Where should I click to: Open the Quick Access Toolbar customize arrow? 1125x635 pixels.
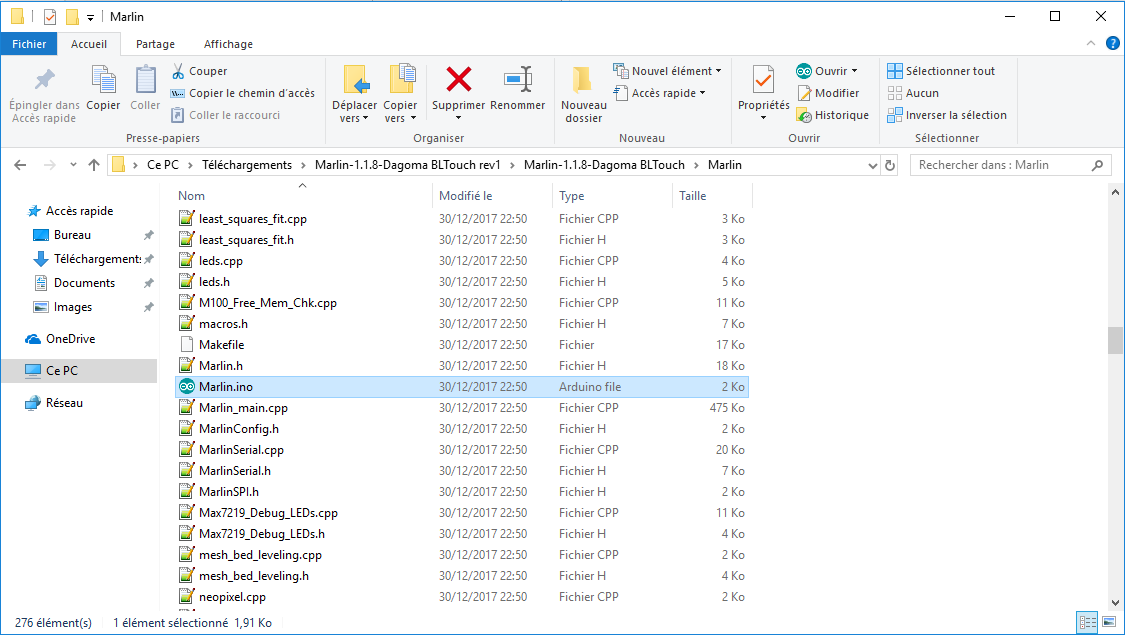[90, 17]
